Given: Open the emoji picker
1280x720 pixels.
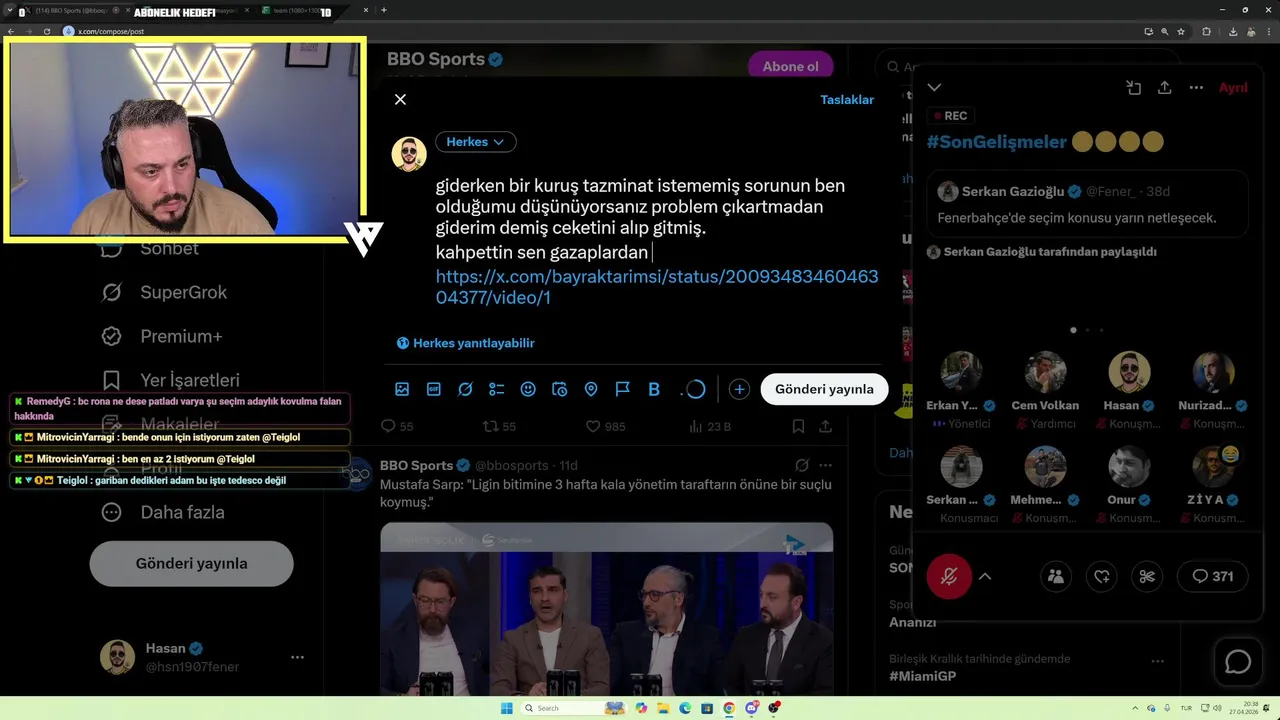Looking at the screenshot, I should coord(528,389).
